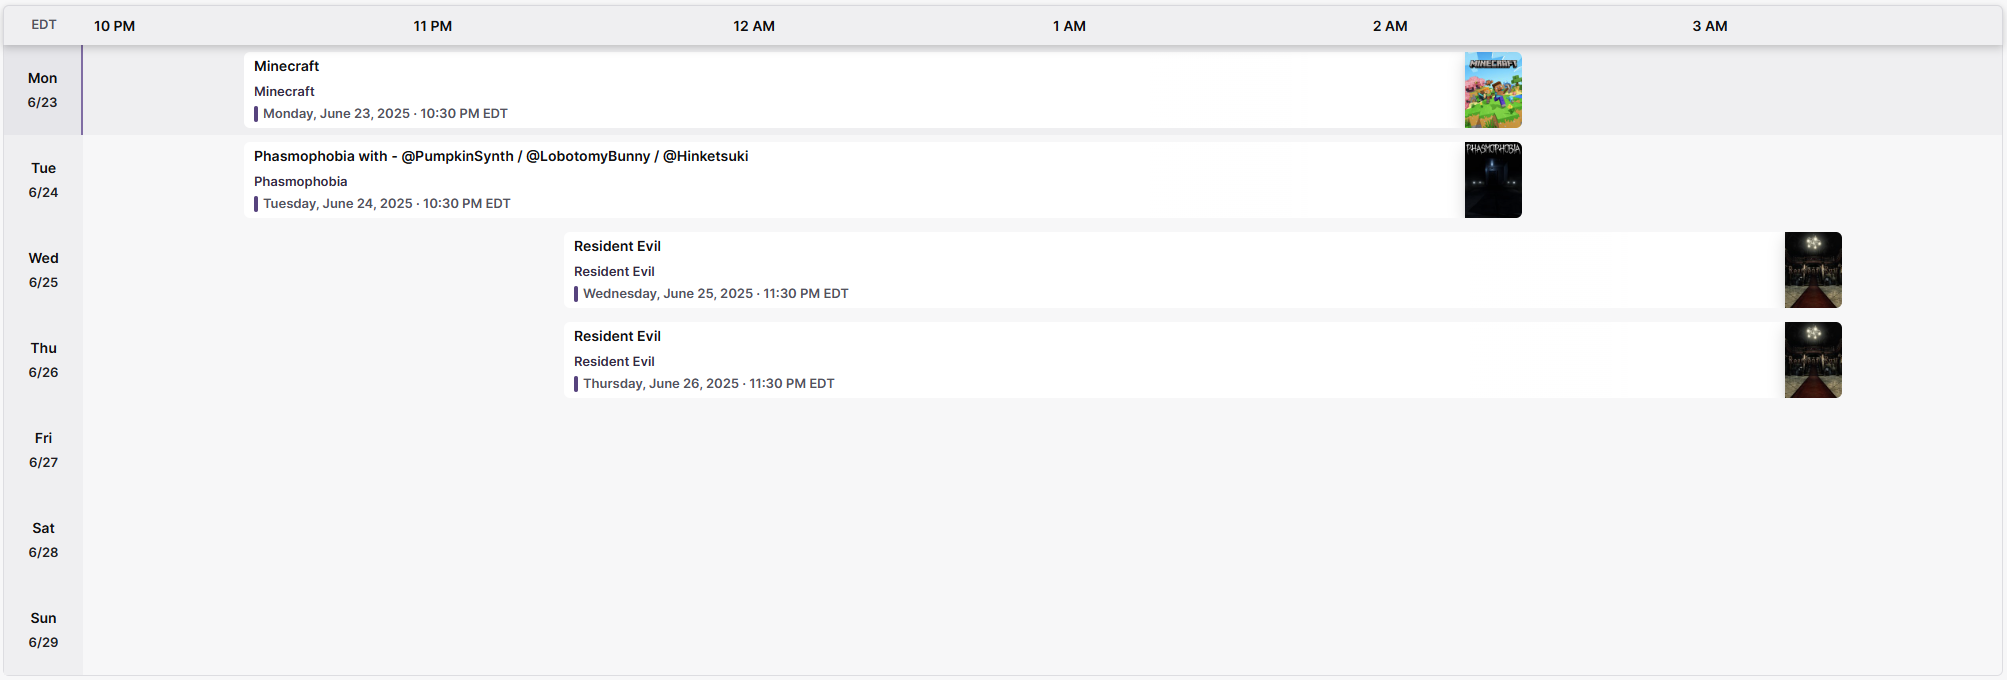Select the Sun 6/29 day row header
Screen dimensions: 2007x680
pyautogui.click(x=43, y=630)
